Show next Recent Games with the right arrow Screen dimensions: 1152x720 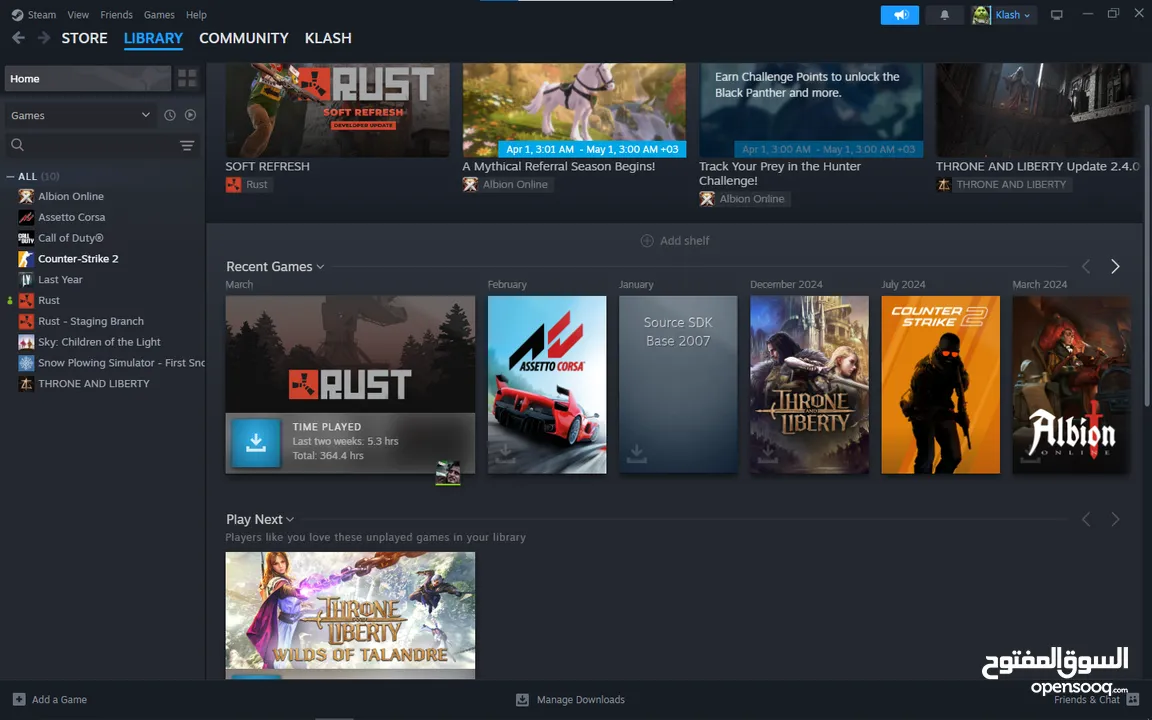1115,266
